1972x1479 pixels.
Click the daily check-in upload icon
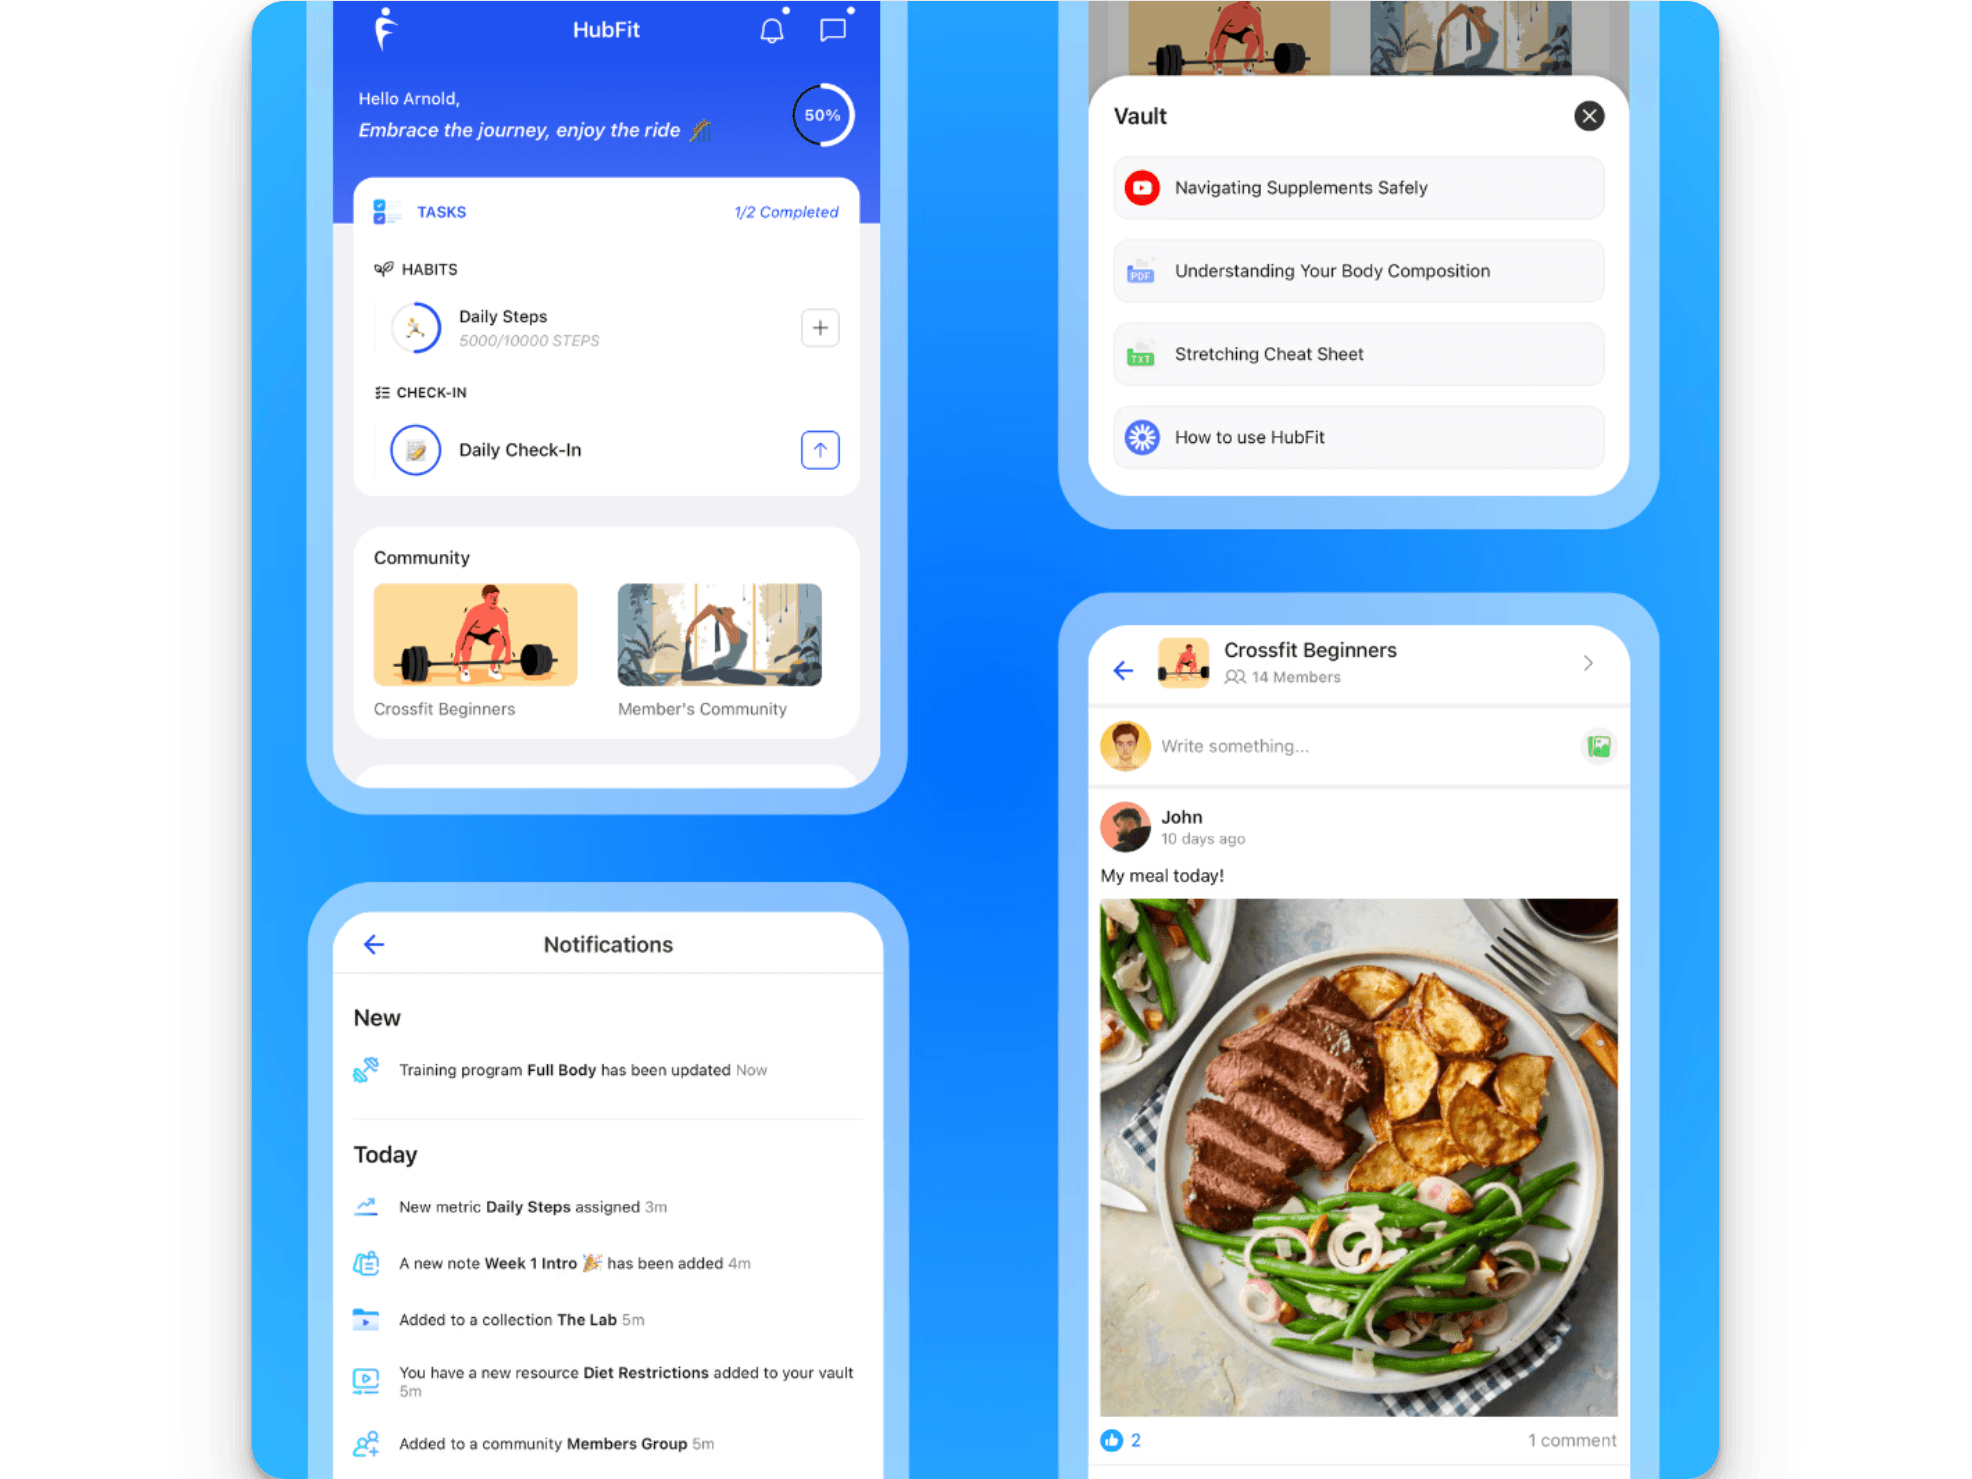(x=820, y=451)
